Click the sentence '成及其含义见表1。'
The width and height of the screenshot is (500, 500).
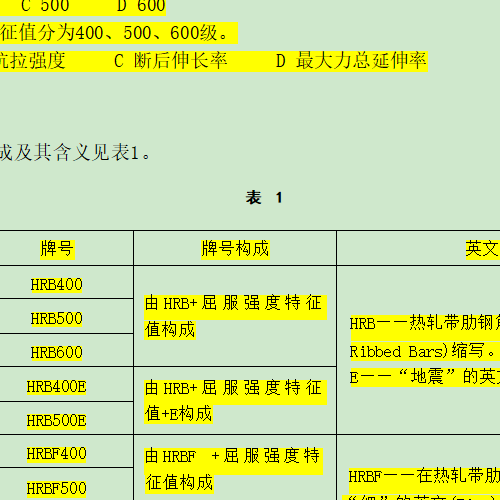pos(75,153)
